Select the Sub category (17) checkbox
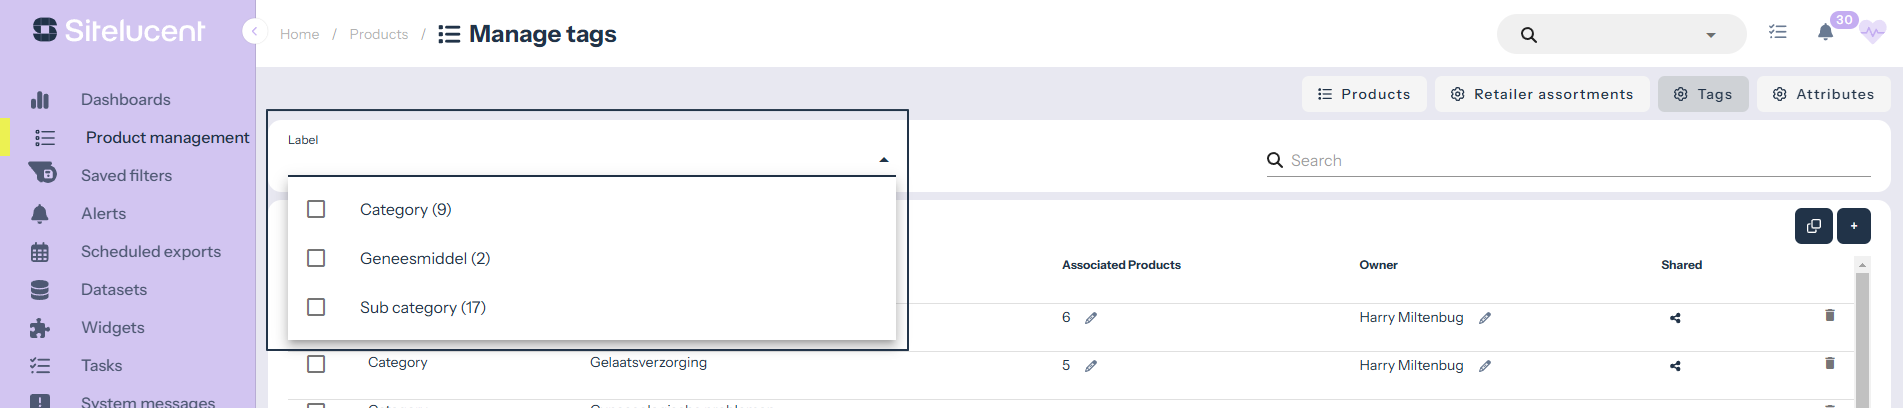 click(x=316, y=307)
